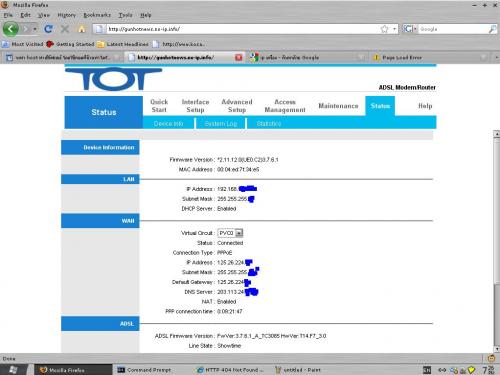Click the URL address bar field

242,29
